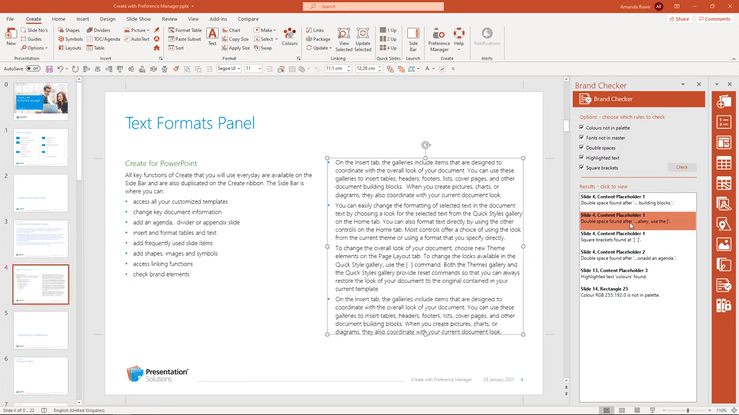The image size is (739, 415).
Task: Expand the Options dropdown in Presentation group
Action: 36,48
